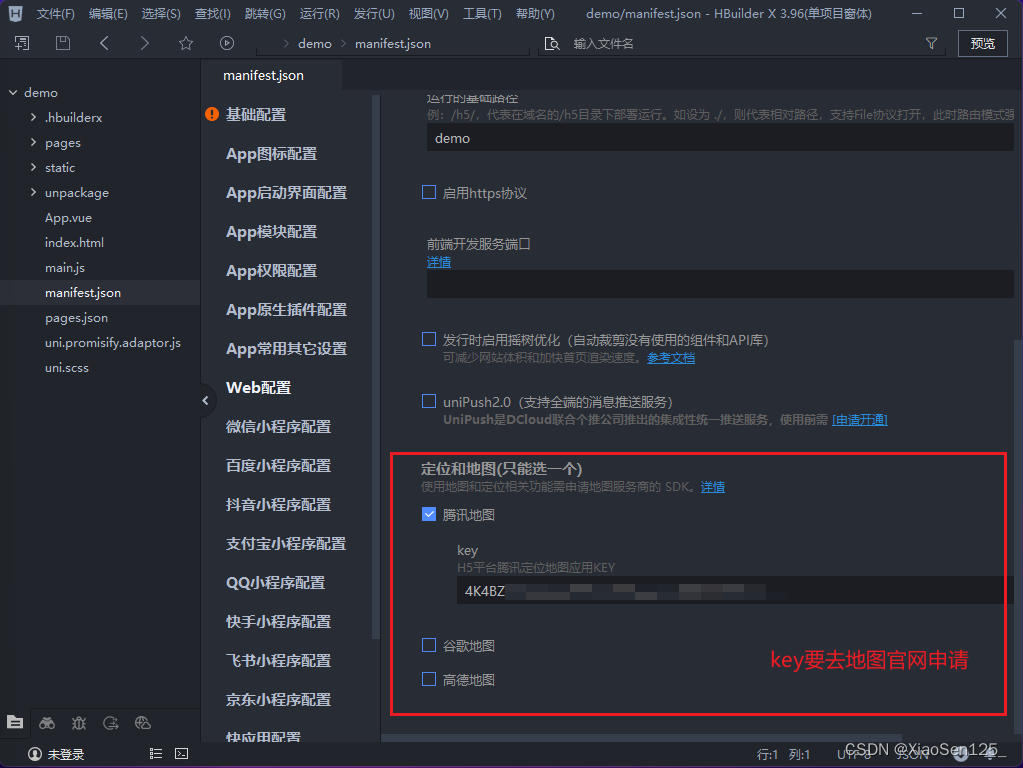Click the Run (play) icon in toolbar
Image resolution: width=1023 pixels, height=768 pixels.
tap(227, 43)
